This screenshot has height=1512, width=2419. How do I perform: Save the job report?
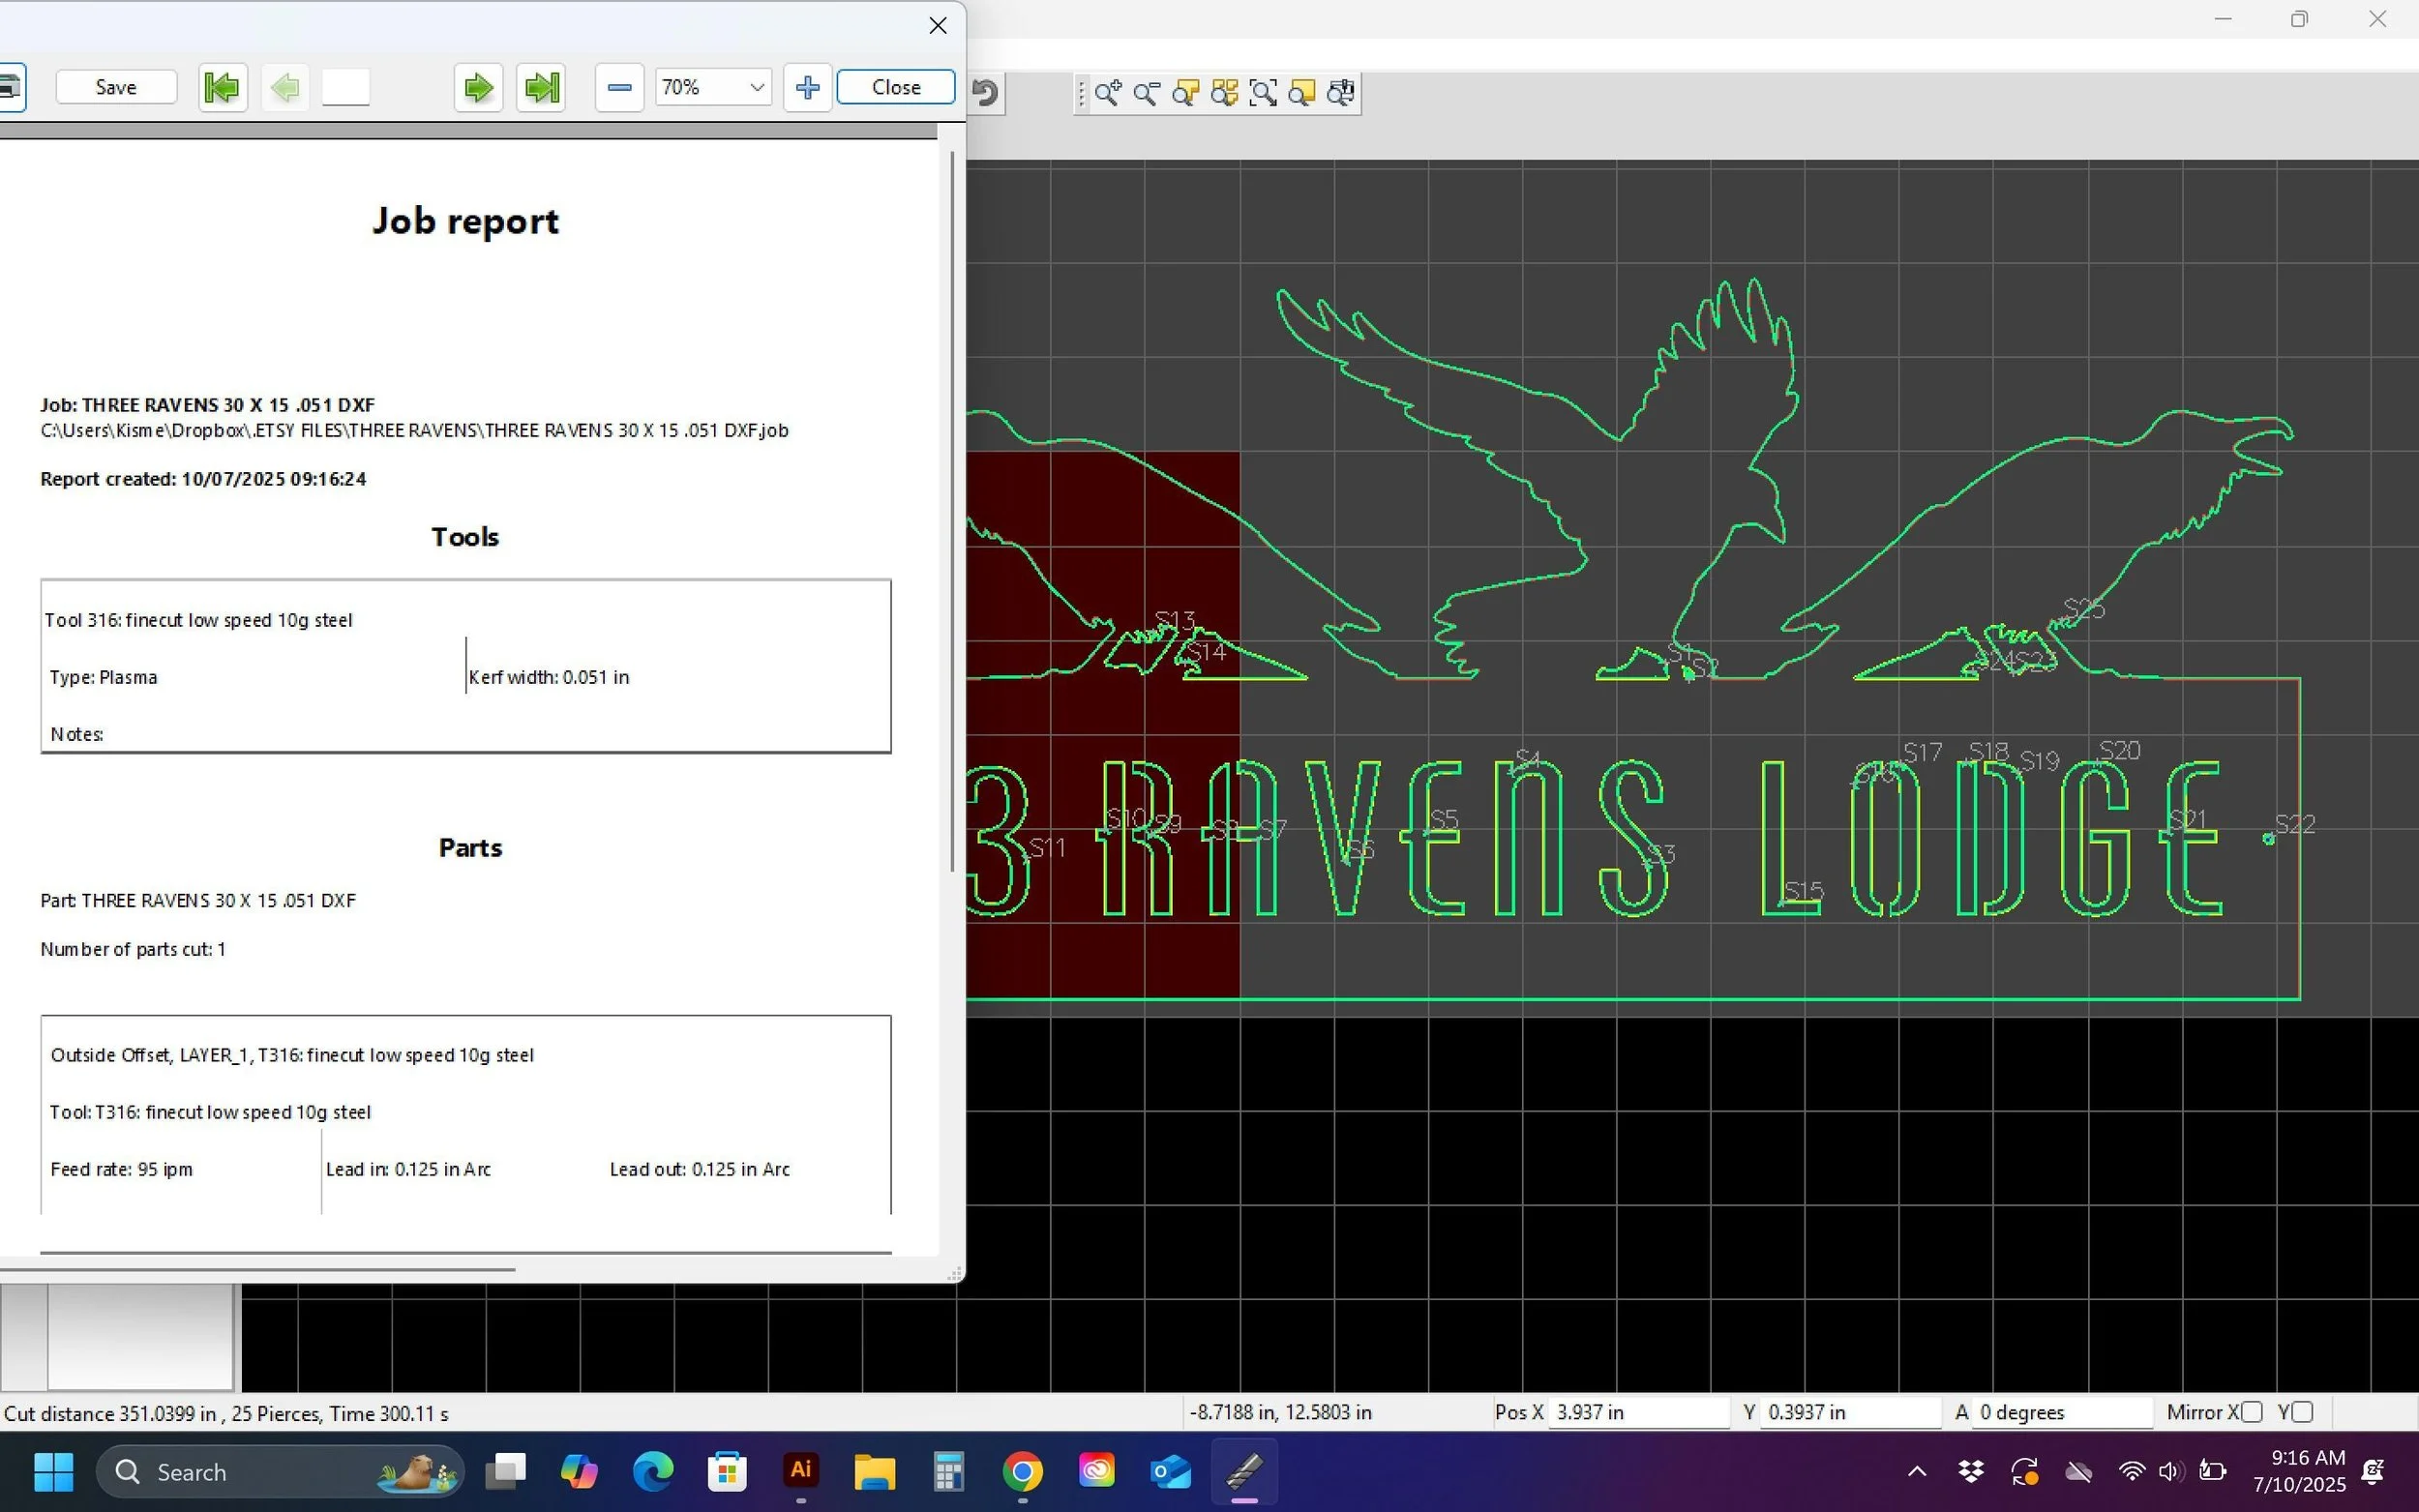pyautogui.click(x=116, y=88)
